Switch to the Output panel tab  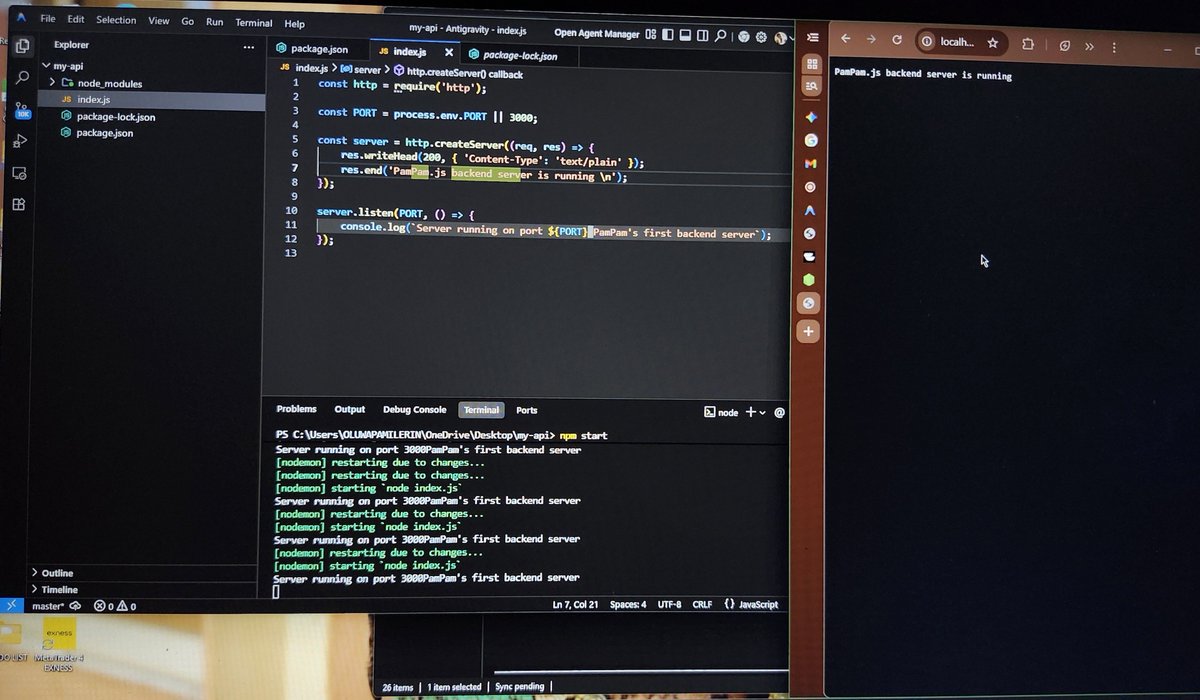pos(350,409)
